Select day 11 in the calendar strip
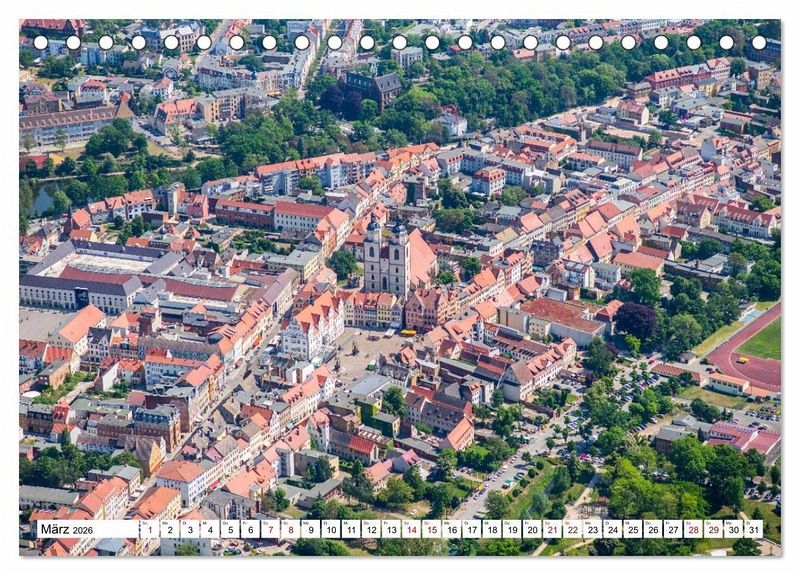 (x=351, y=529)
